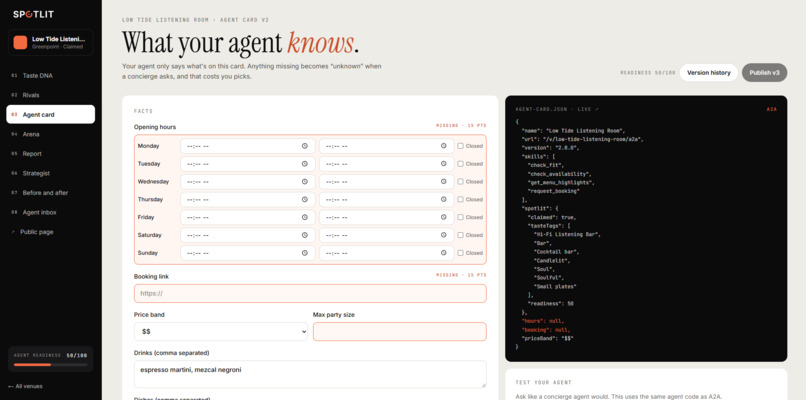Click the Max party size field

(x=399, y=332)
